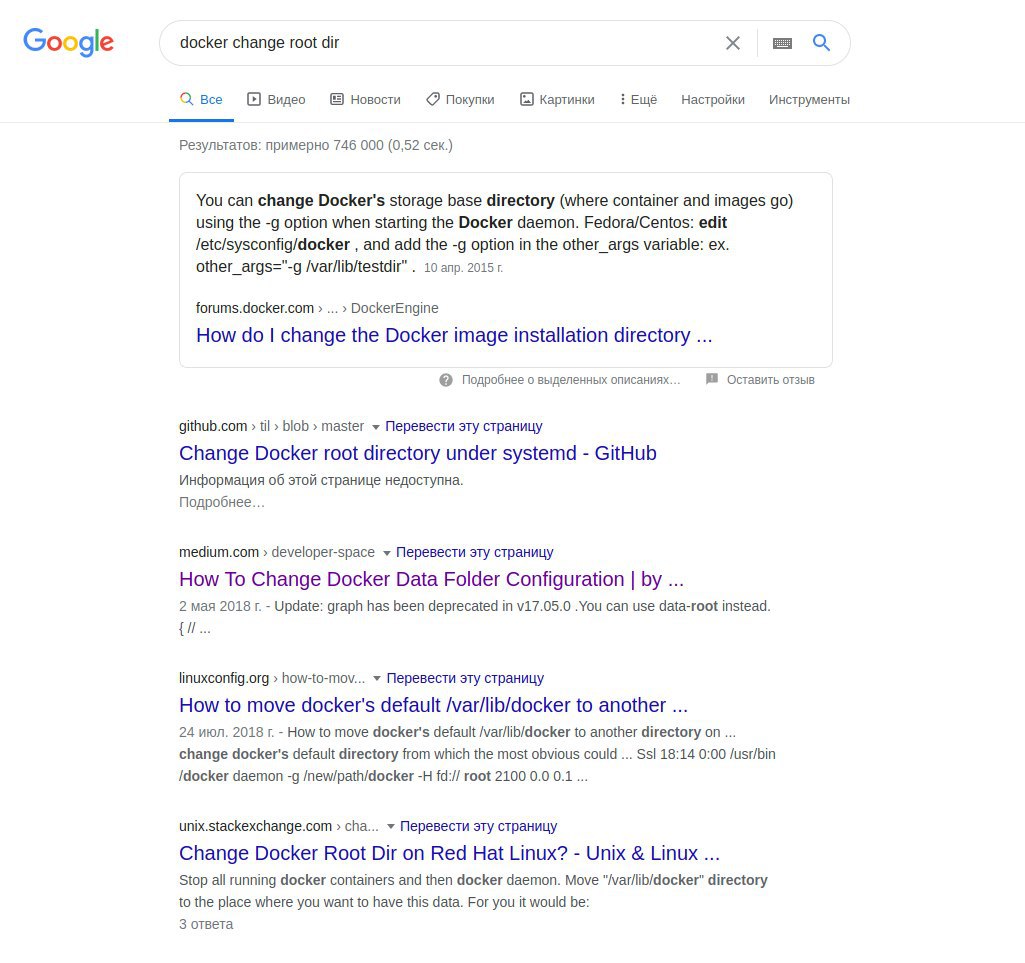Open the on-screen keyboard icon

point(782,43)
